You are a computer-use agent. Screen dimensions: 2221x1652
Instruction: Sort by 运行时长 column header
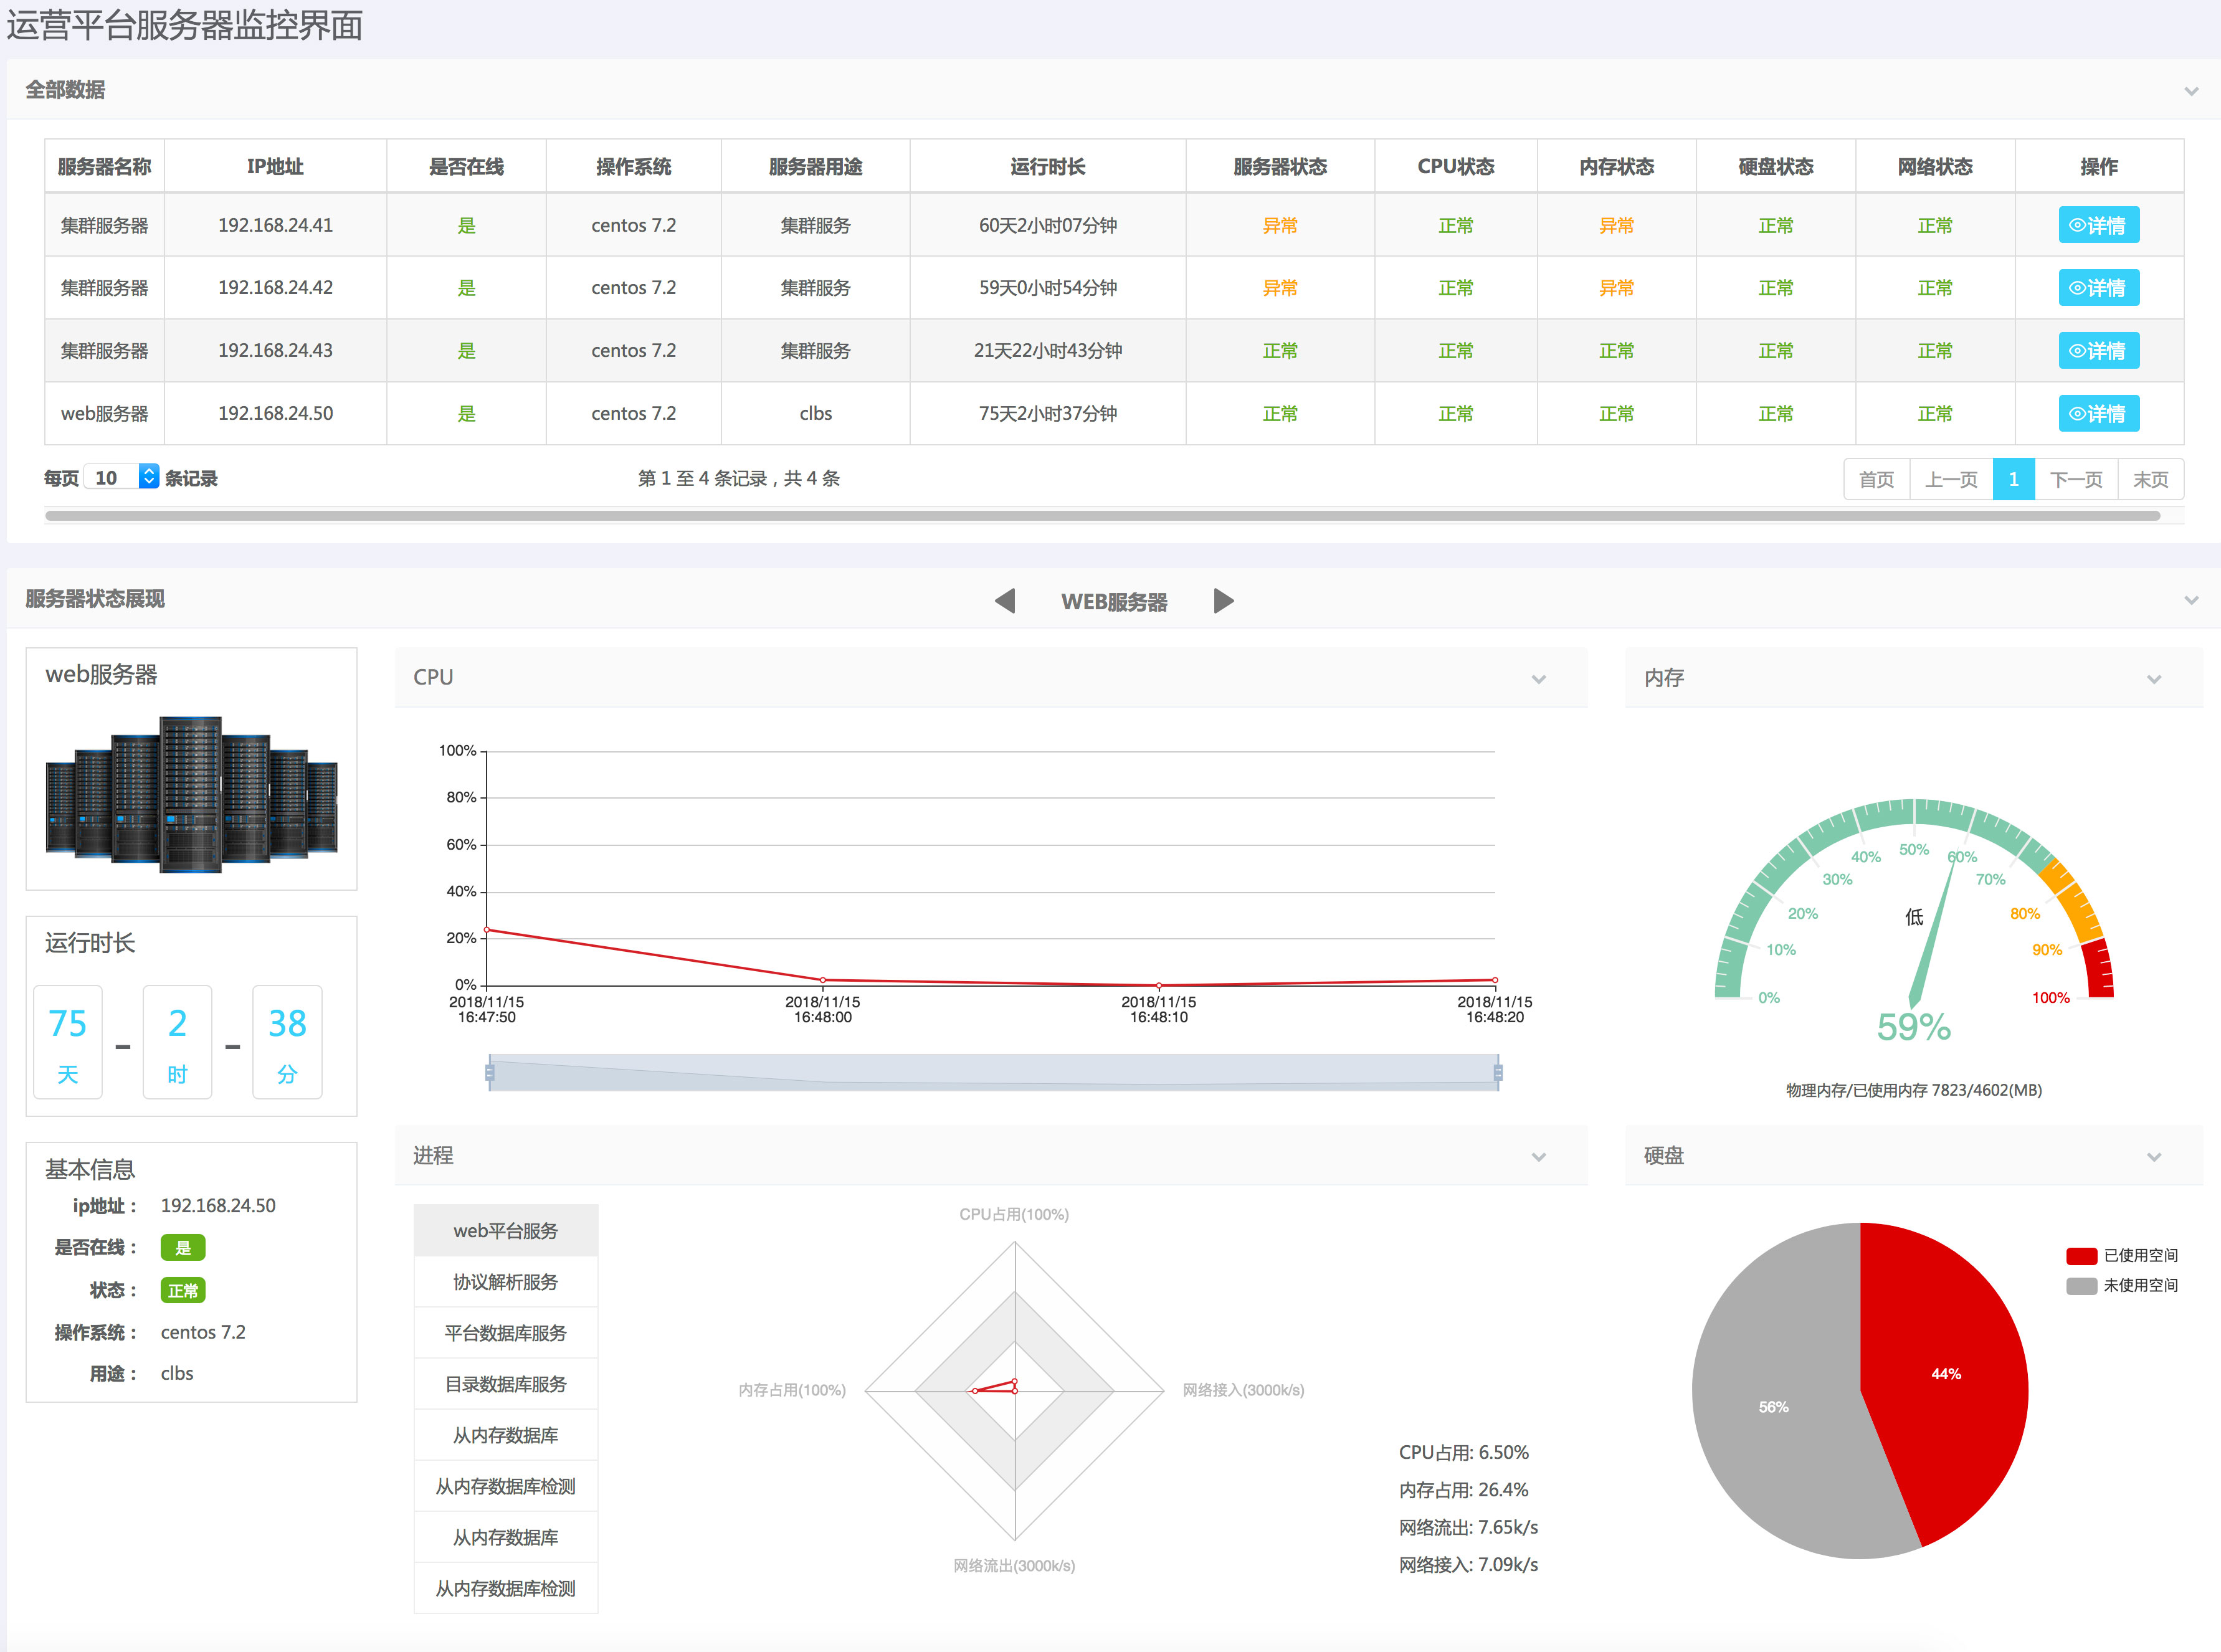click(1047, 167)
